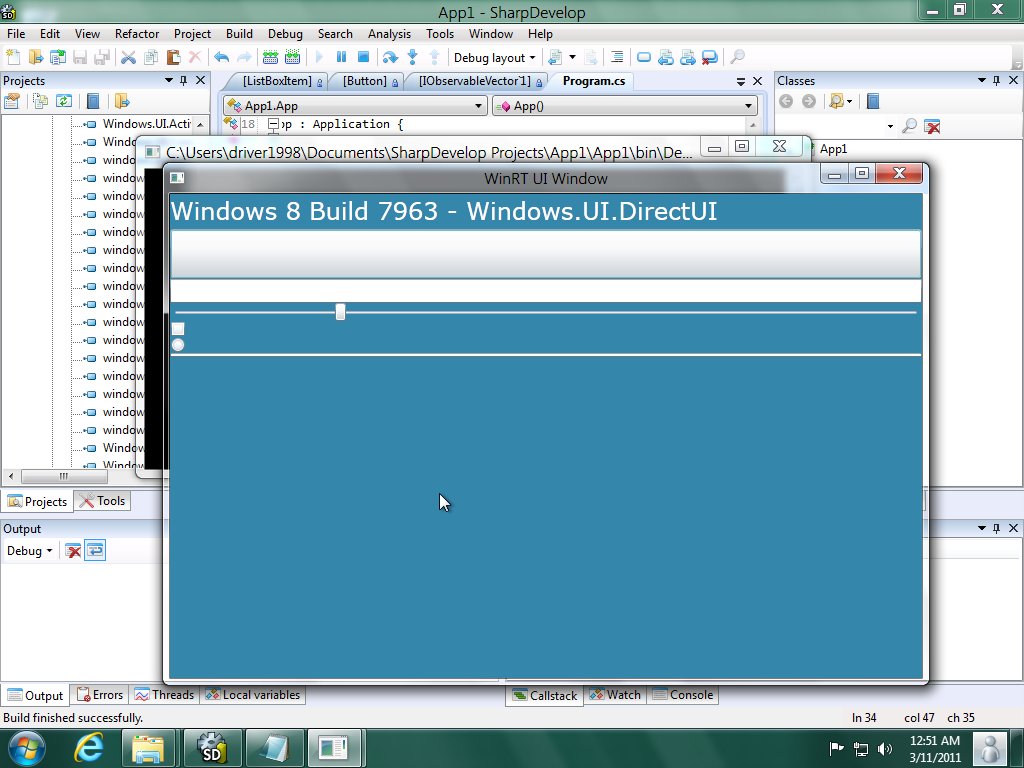The image size is (1024, 768).
Task: Click the Clear output icon in Output panel
Action: pyautogui.click(x=73, y=551)
